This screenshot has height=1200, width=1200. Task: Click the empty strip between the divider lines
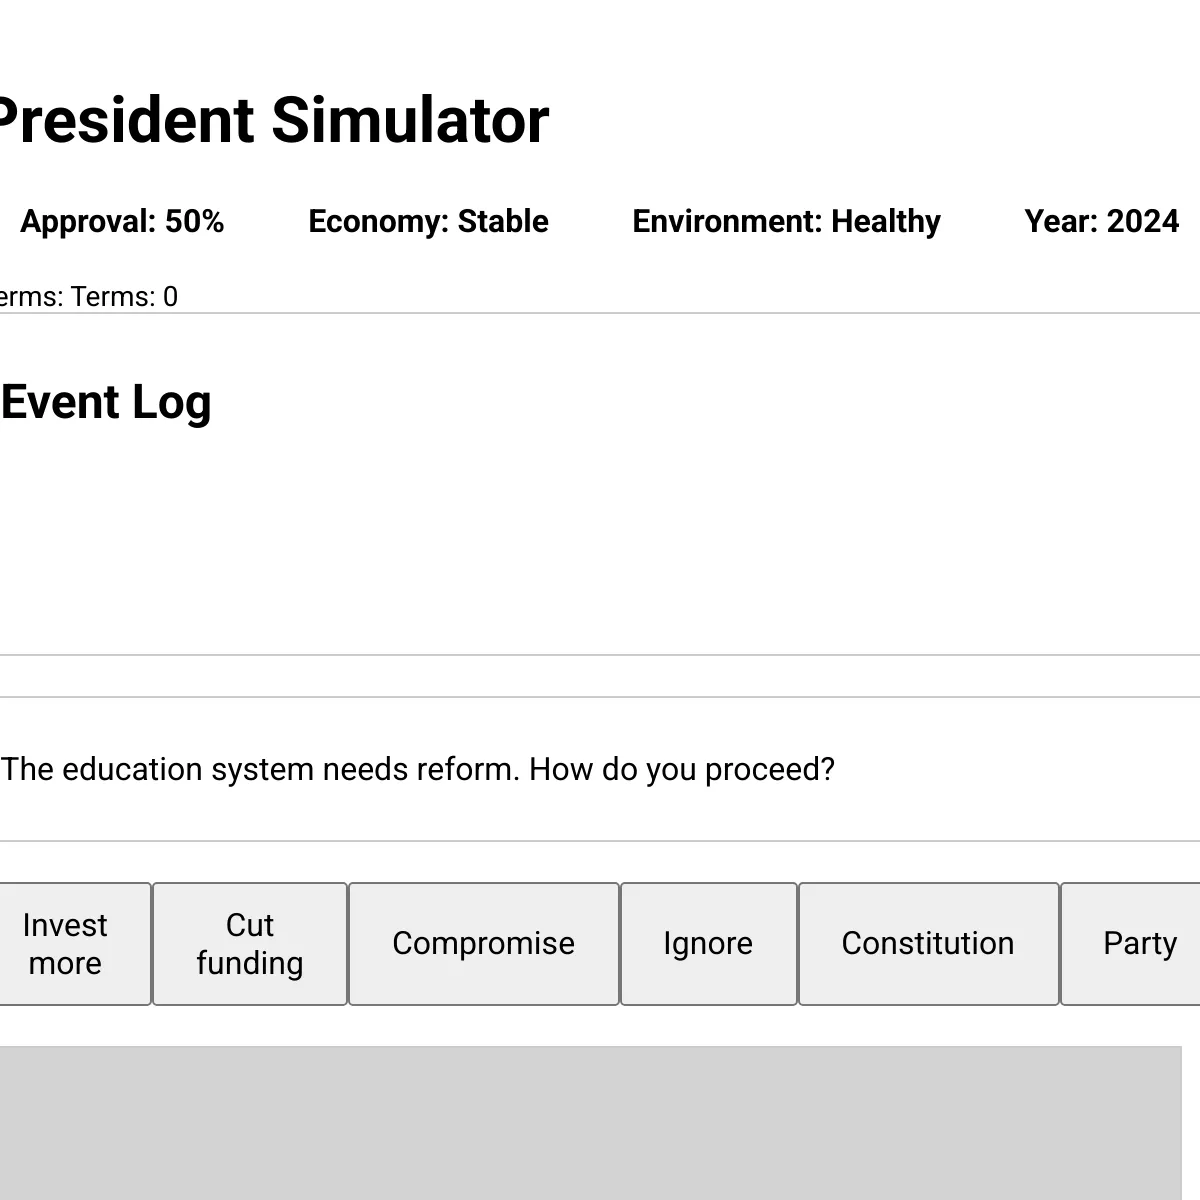click(x=600, y=677)
